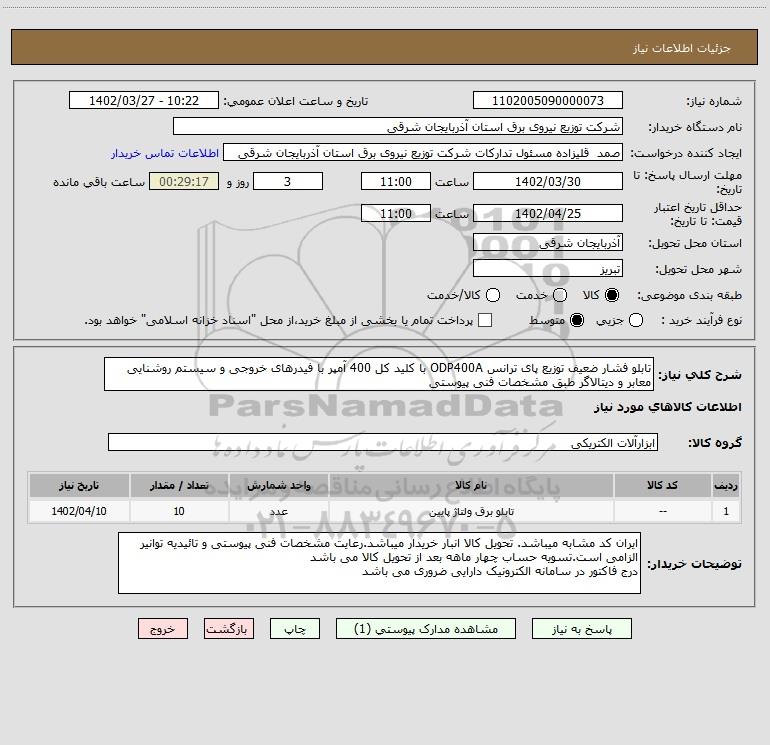Click the 'اطلاعات کالاهای مورد نیاز' section heading
This screenshot has width=770, height=745.
[668, 407]
